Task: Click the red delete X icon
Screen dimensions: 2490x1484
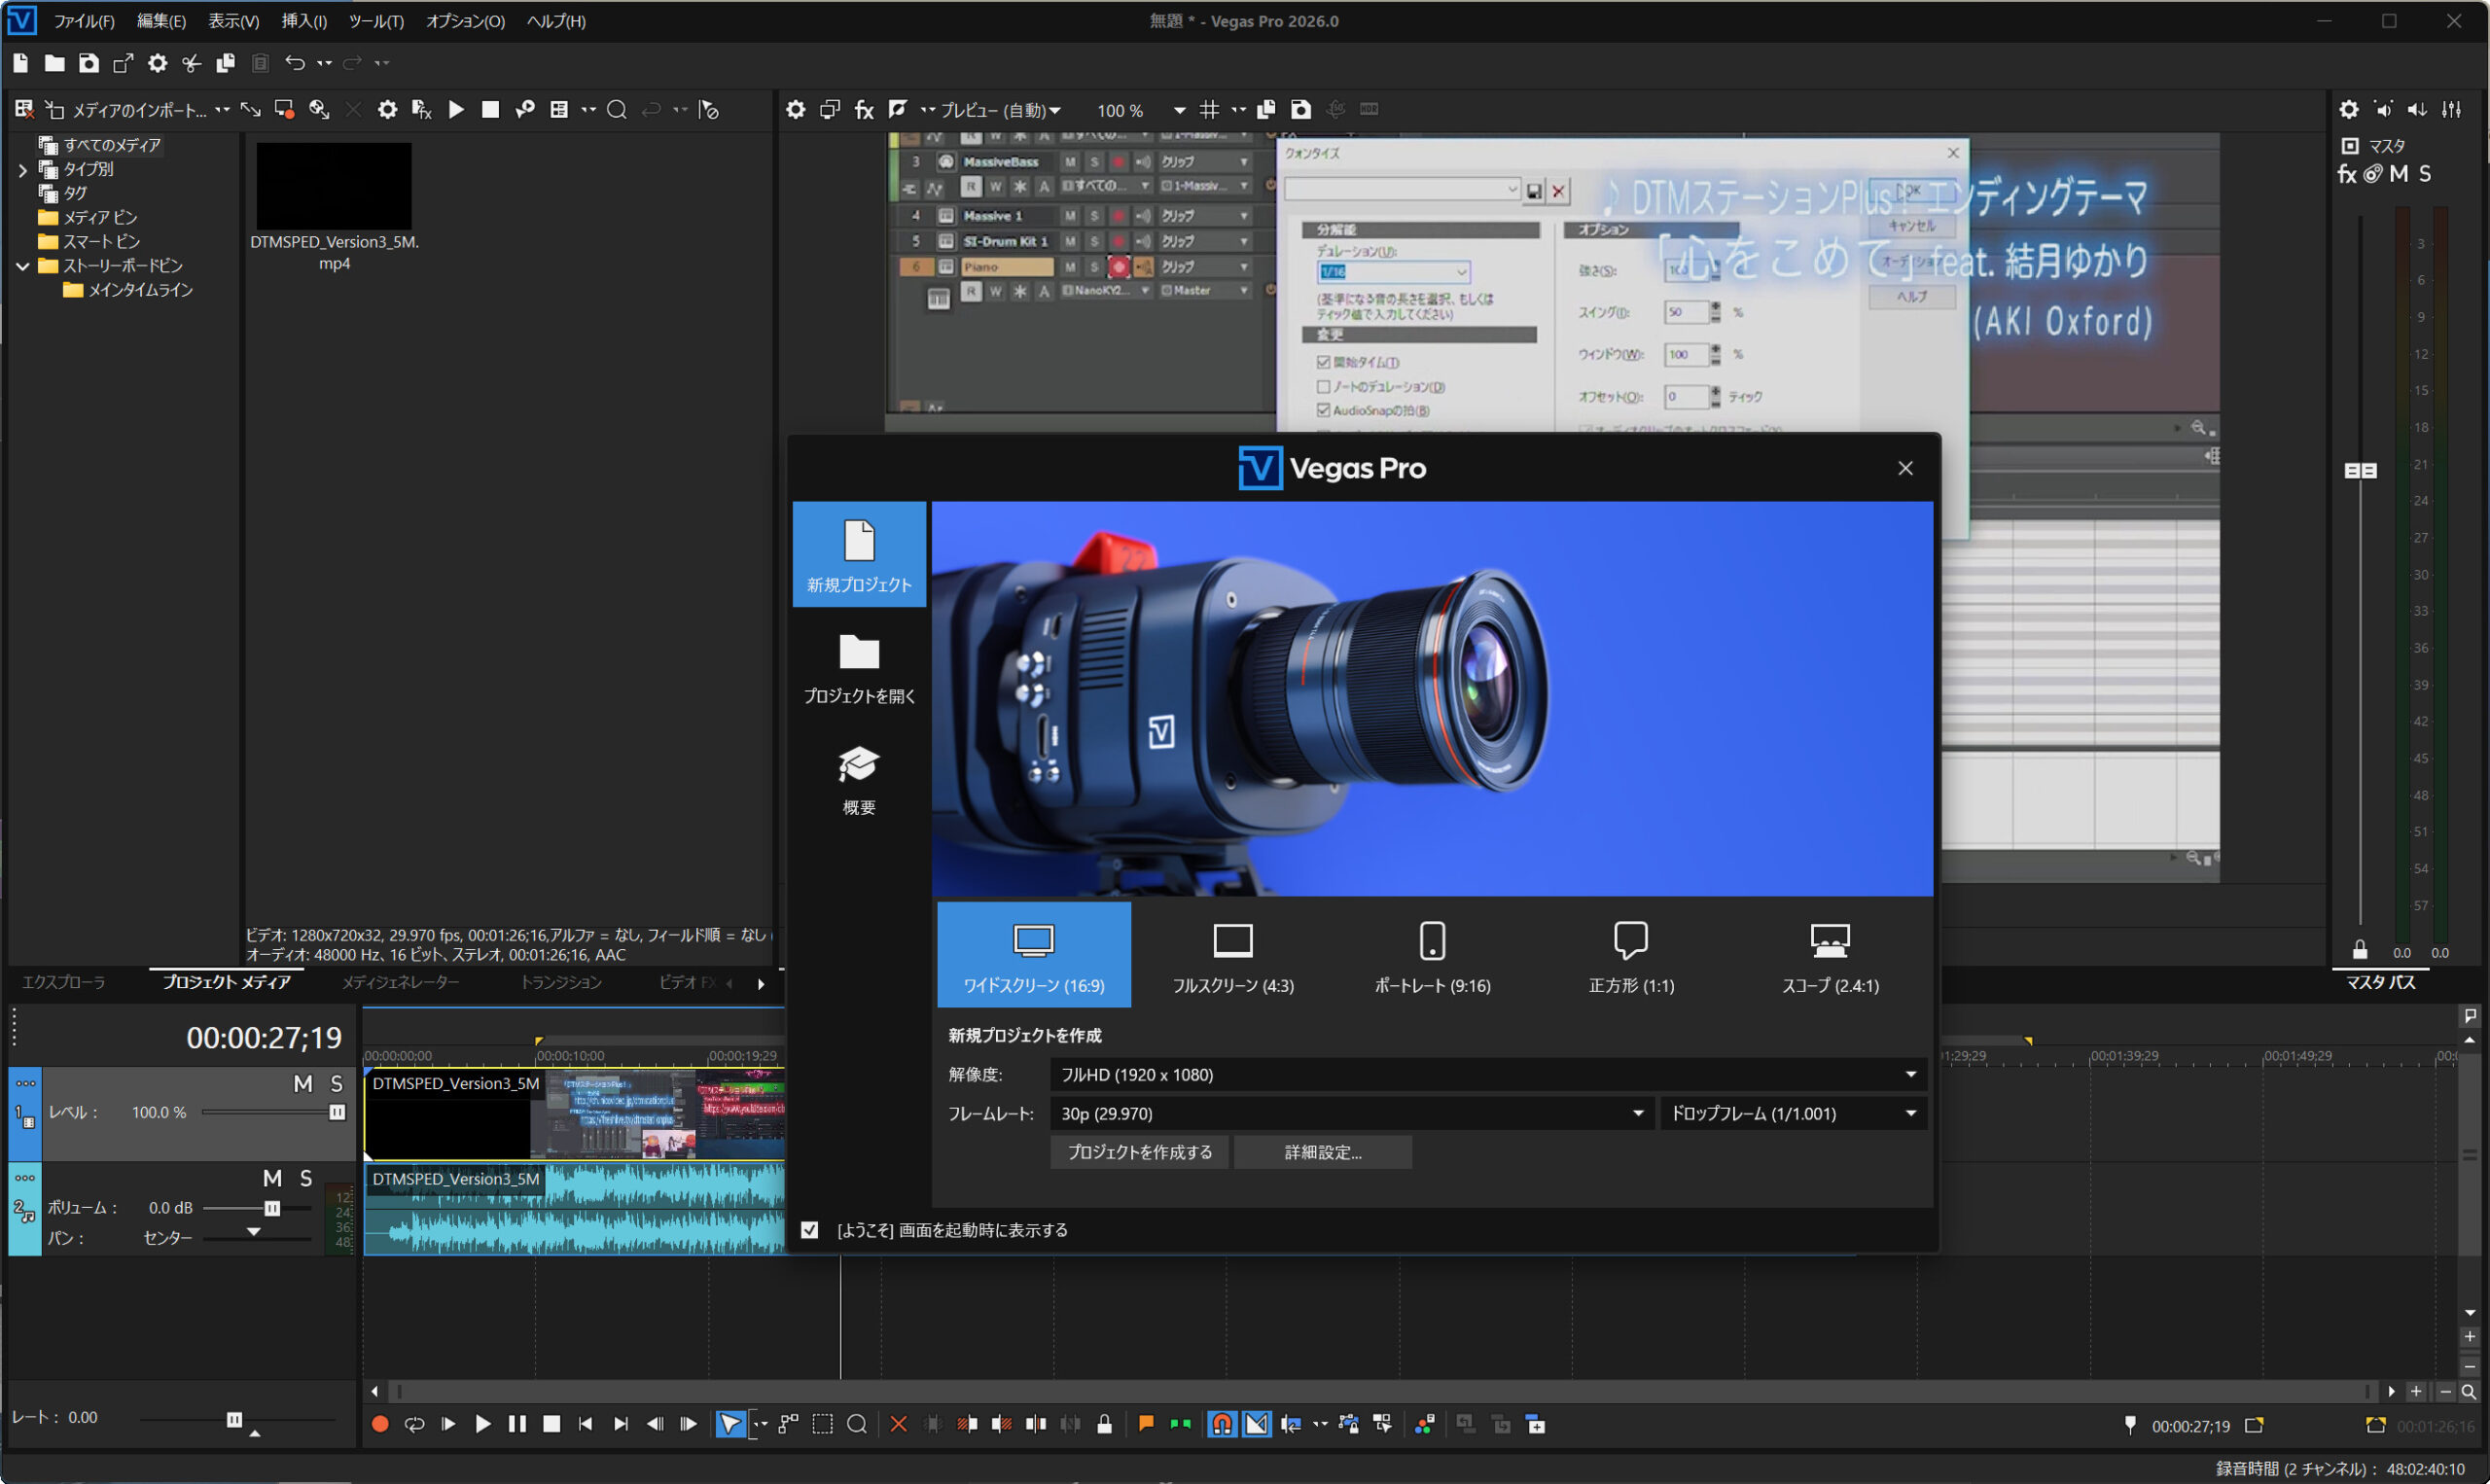Action: click(898, 1424)
